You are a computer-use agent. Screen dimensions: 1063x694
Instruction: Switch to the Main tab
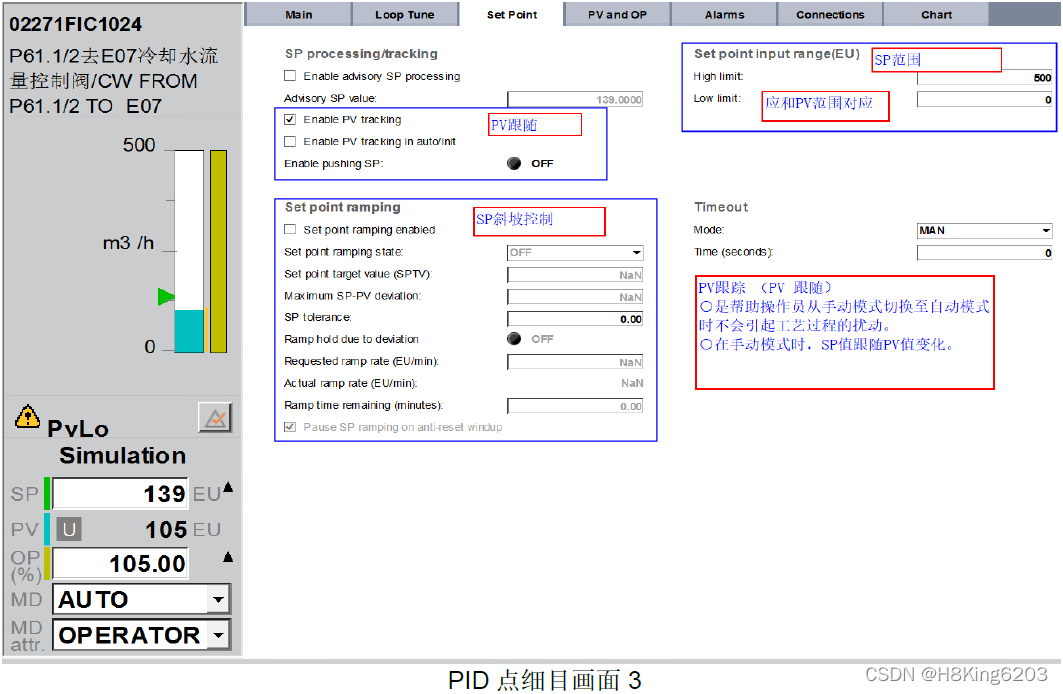(298, 14)
